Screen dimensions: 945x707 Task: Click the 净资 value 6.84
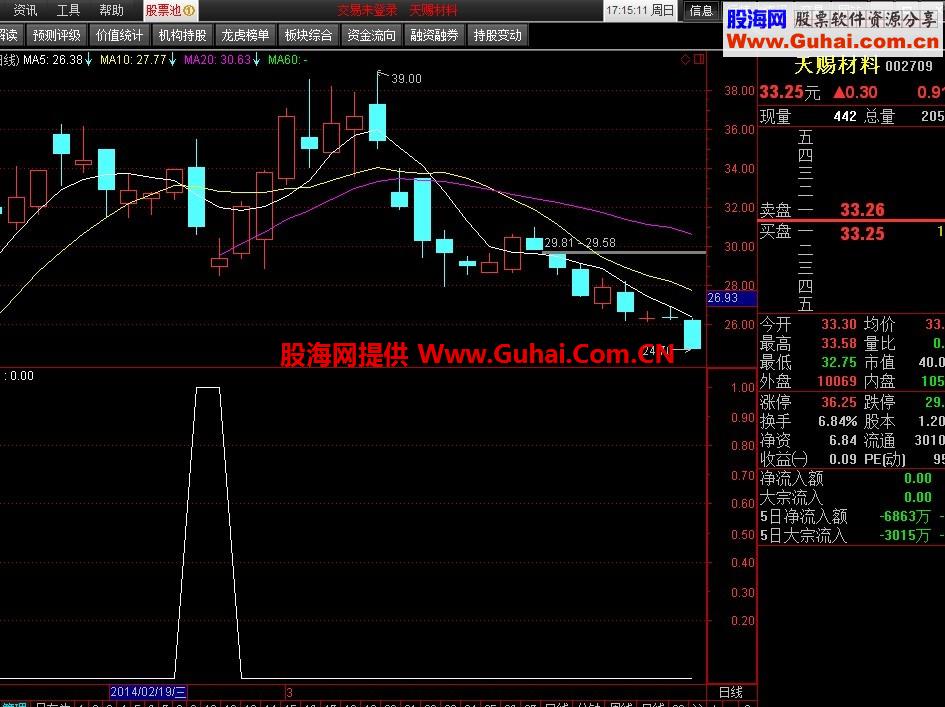[843, 440]
